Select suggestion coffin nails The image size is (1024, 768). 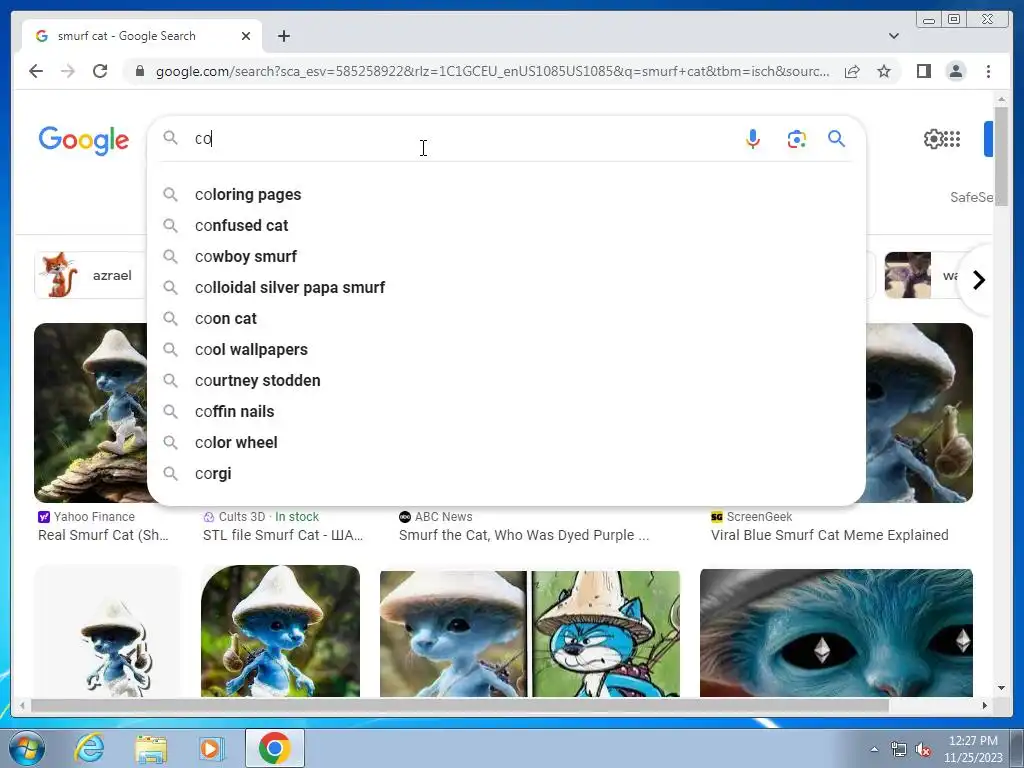coord(506,411)
